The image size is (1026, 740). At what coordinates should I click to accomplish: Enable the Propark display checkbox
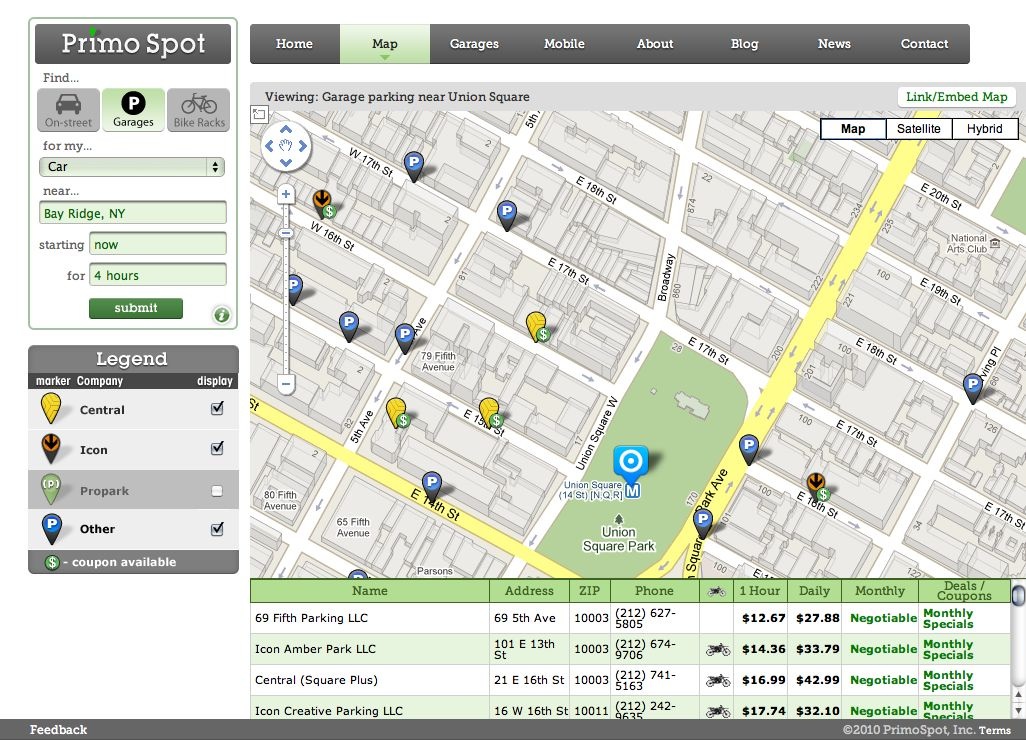217,490
